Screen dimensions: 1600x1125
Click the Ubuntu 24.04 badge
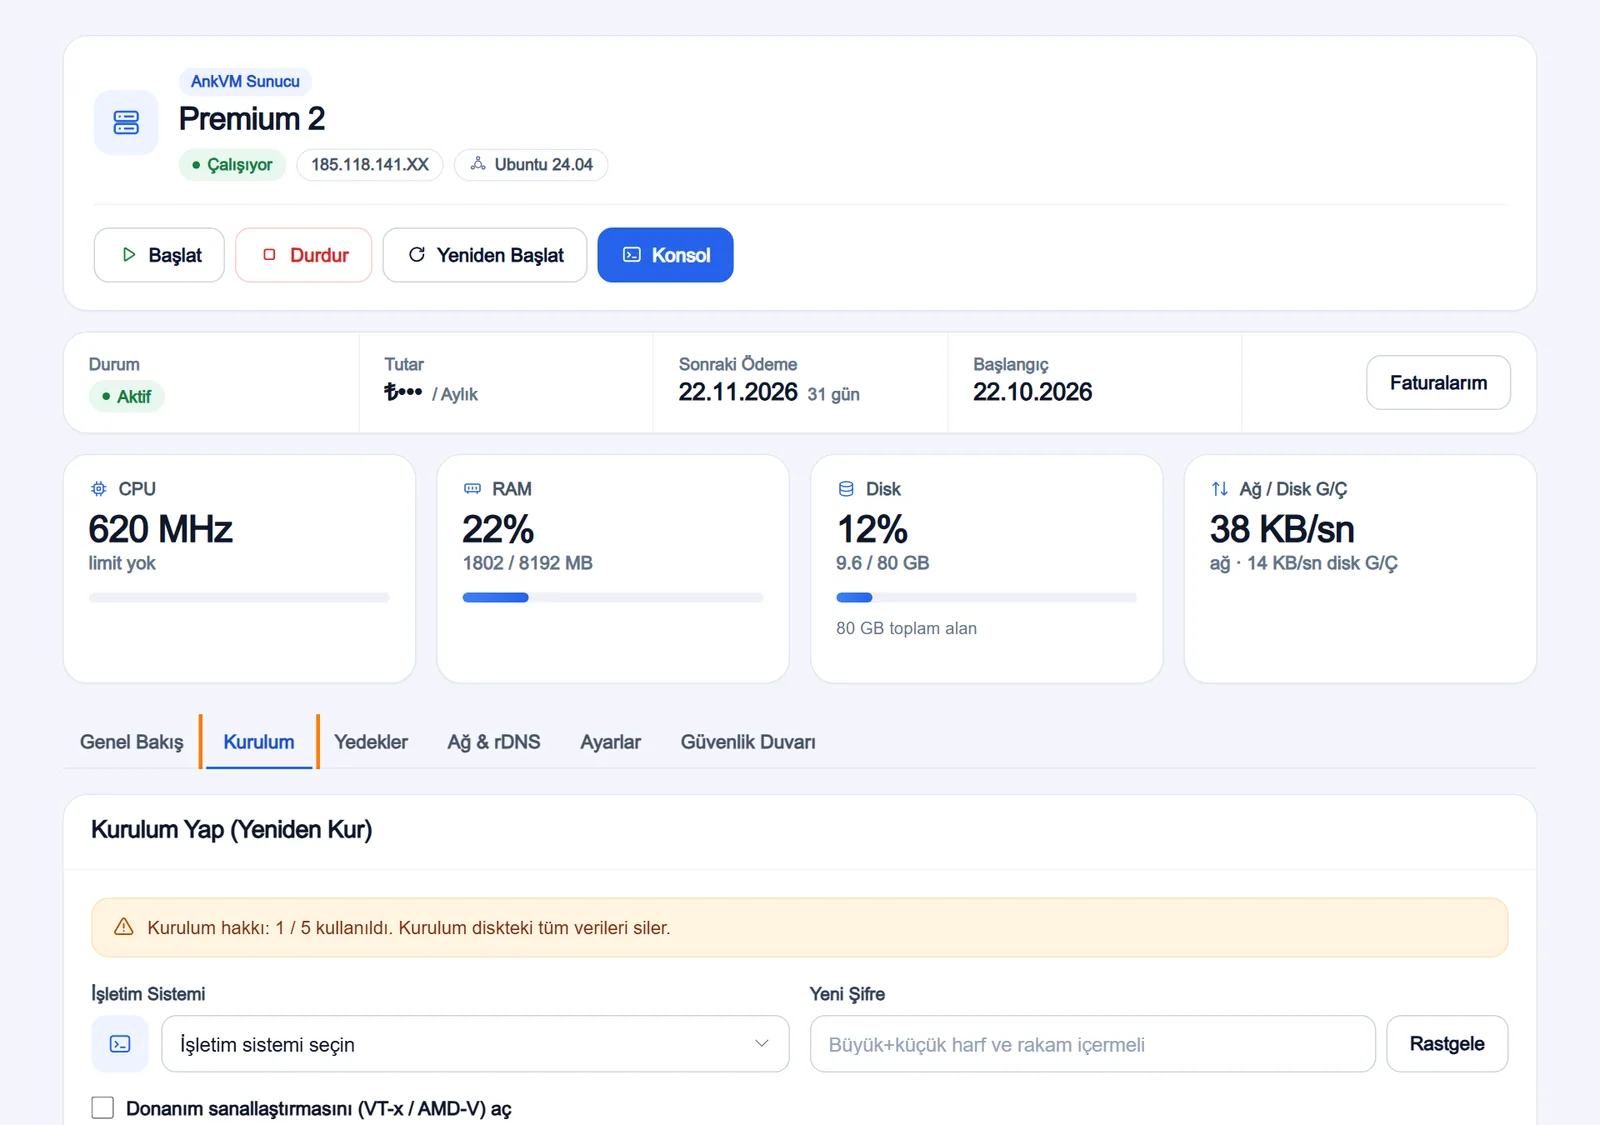coord(531,164)
